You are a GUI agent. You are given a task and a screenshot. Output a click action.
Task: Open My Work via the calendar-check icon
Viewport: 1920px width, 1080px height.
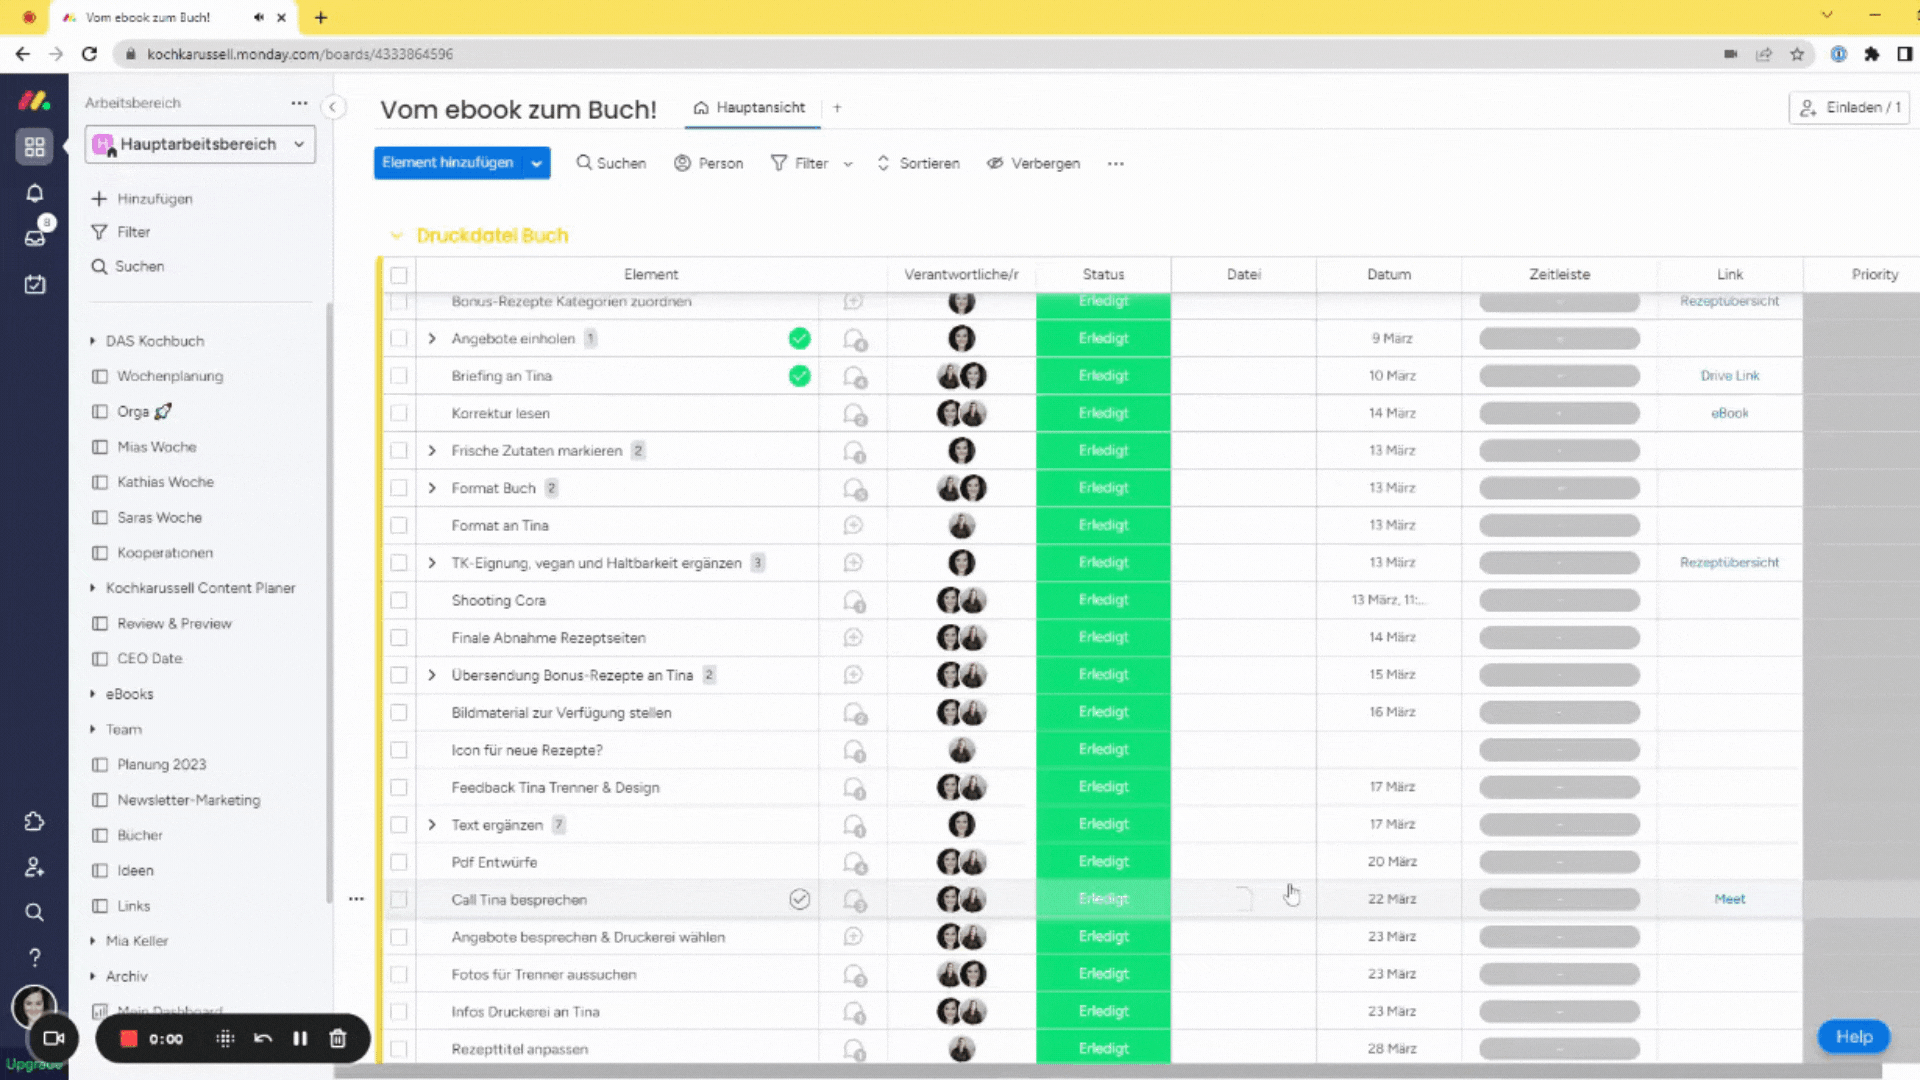tap(34, 284)
